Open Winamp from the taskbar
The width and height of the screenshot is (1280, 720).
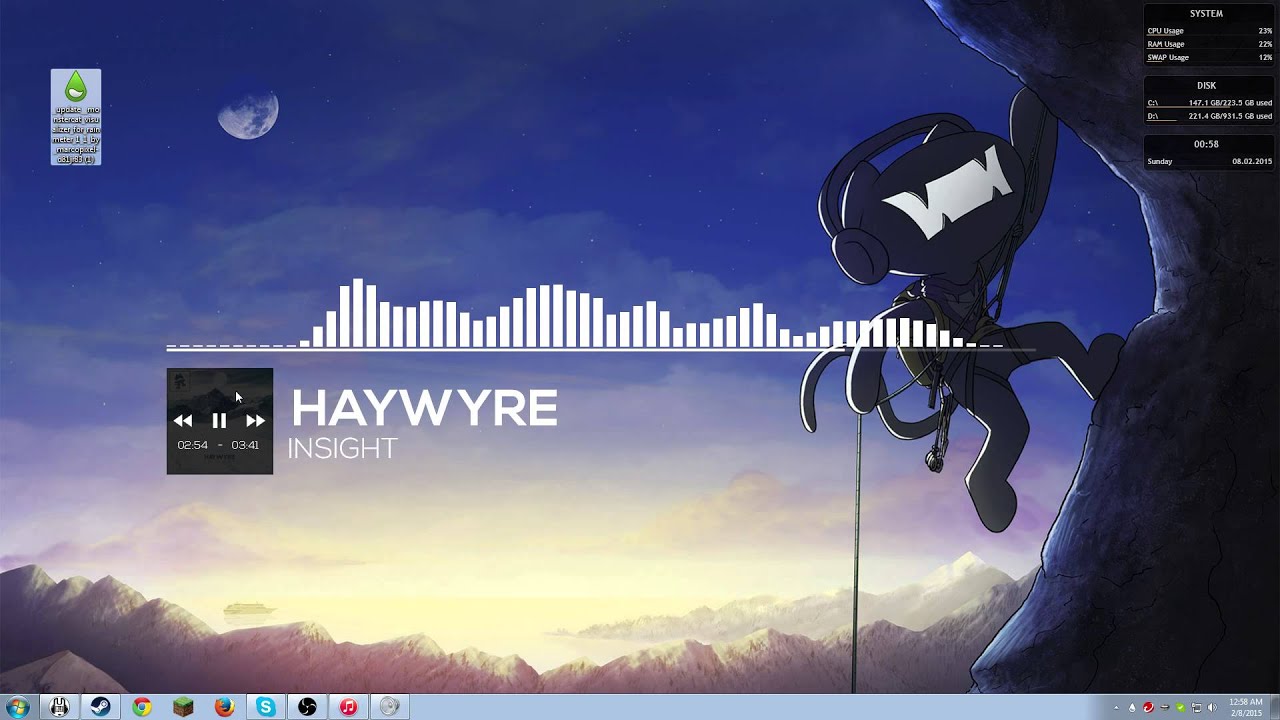point(59,707)
